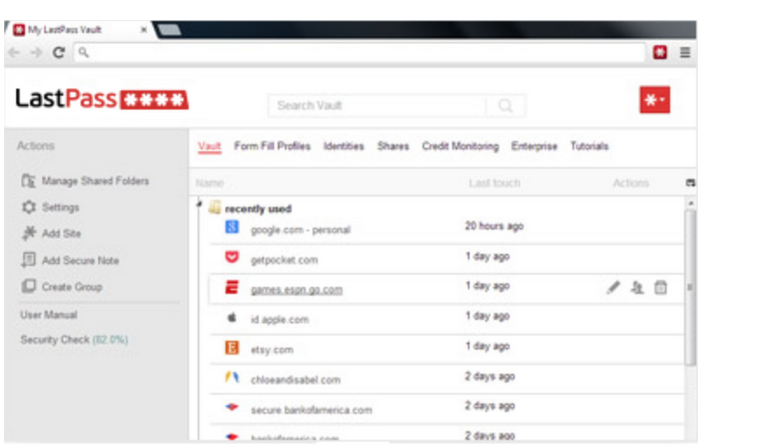Click the "20 hours ago" timestamp
This screenshot has height=448, width=782.
tap(494, 226)
